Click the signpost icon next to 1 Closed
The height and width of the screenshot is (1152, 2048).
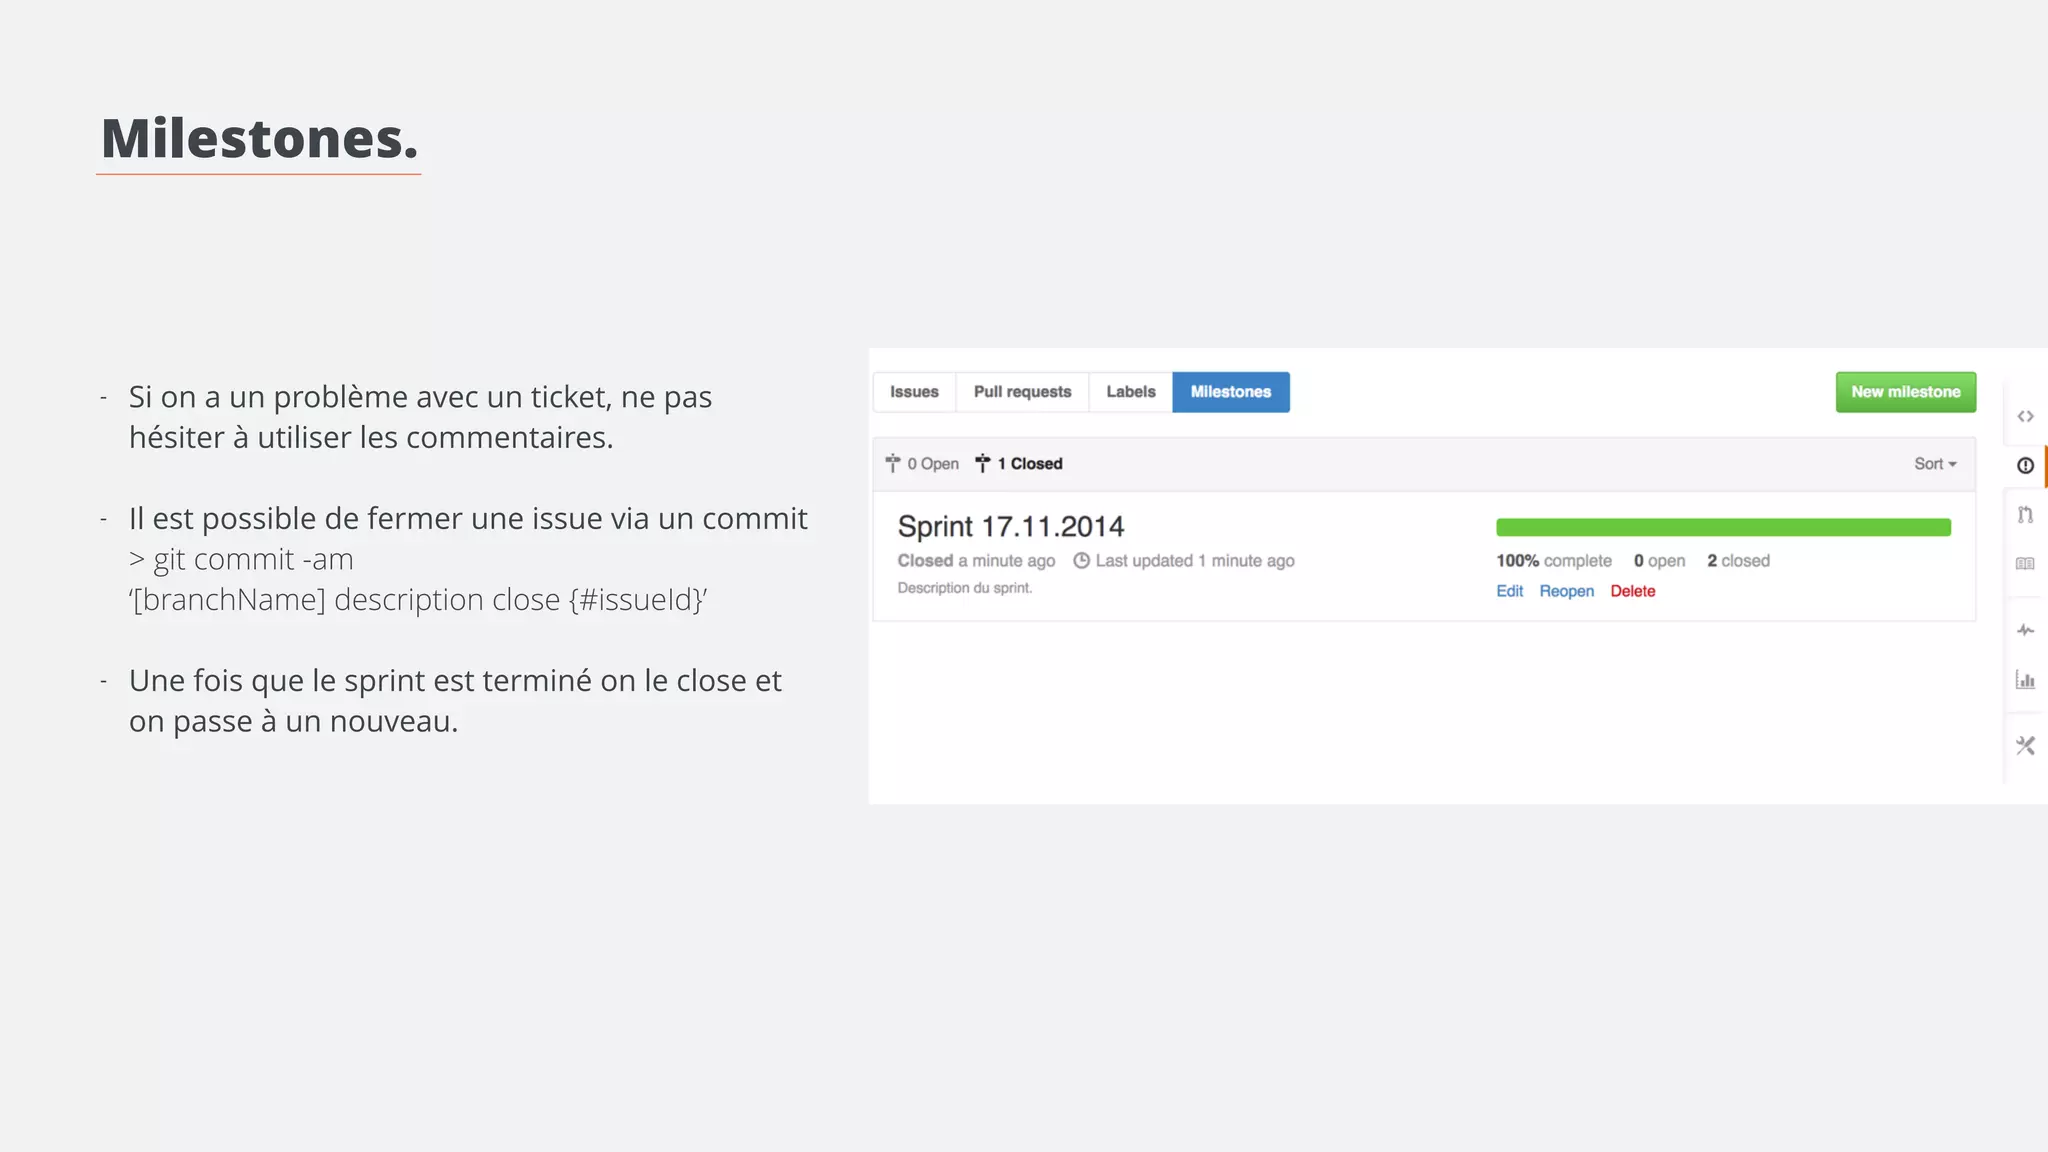click(983, 463)
